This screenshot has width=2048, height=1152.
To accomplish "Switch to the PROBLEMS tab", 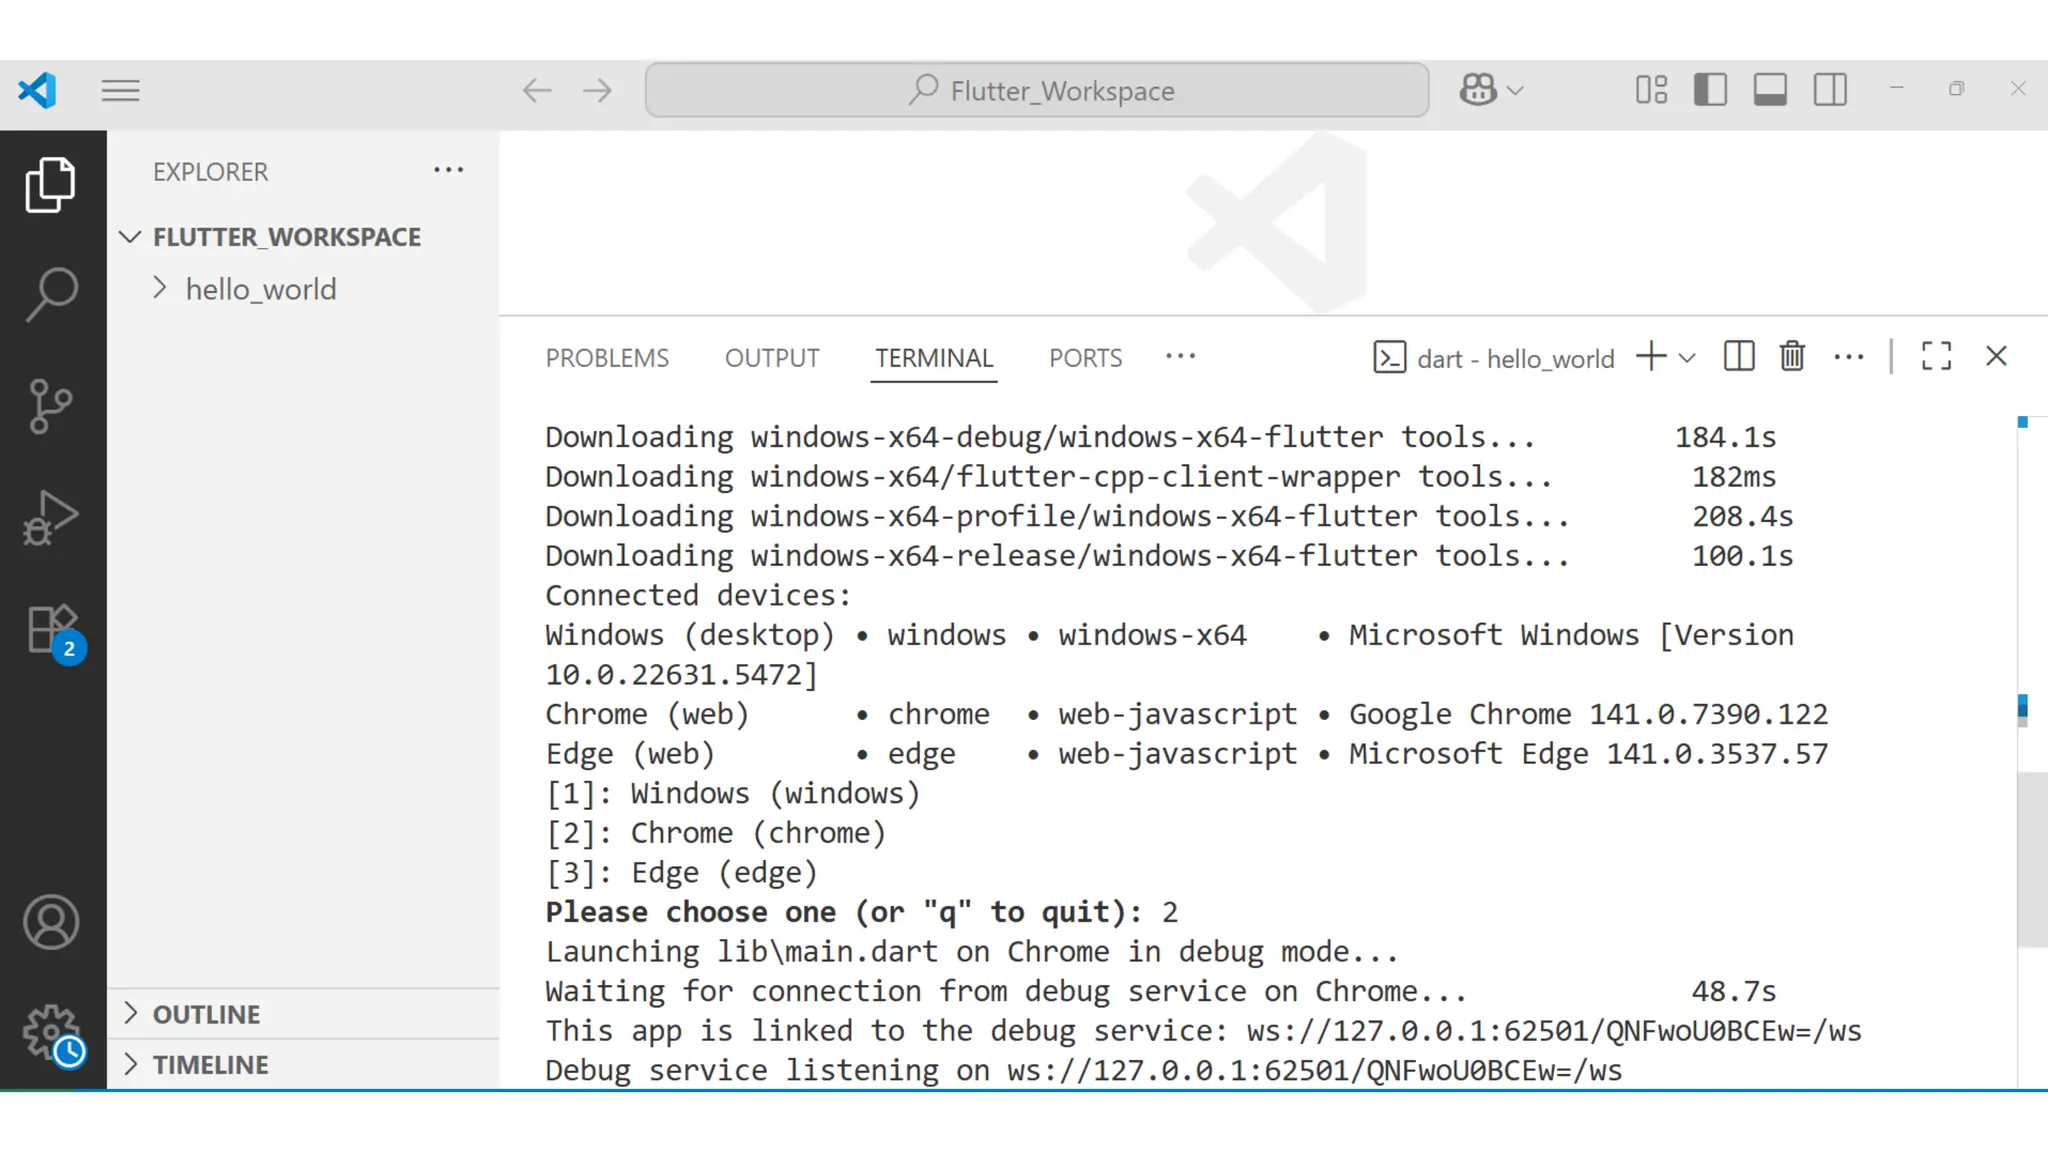I will pos(607,358).
